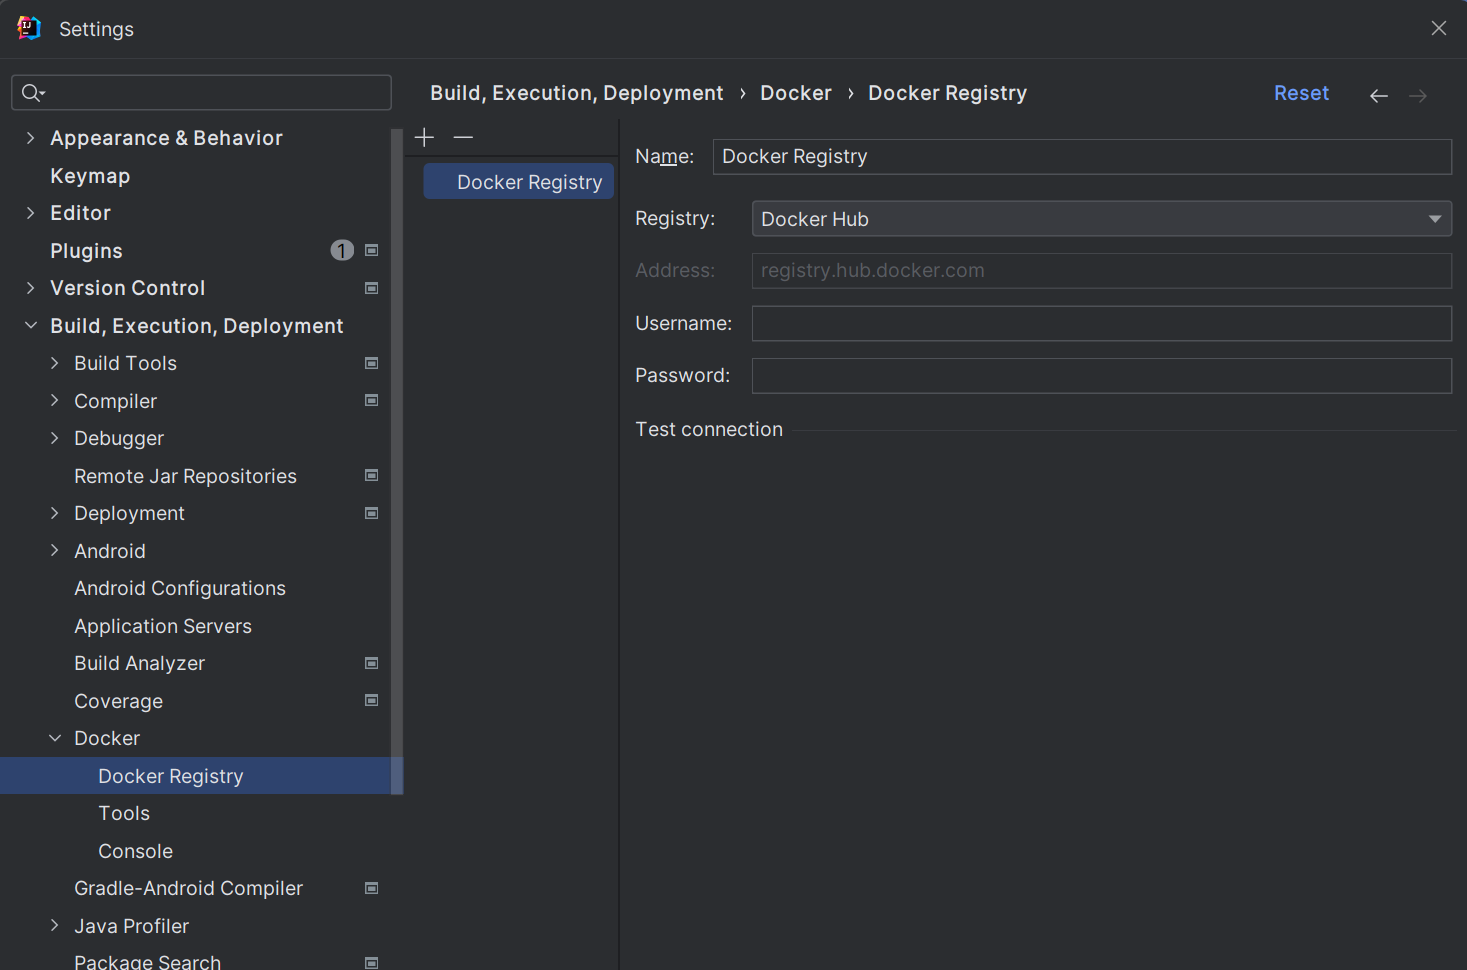Collapse Build, Execution, Deployment section
1467x970 pixels.
point(31,325)
